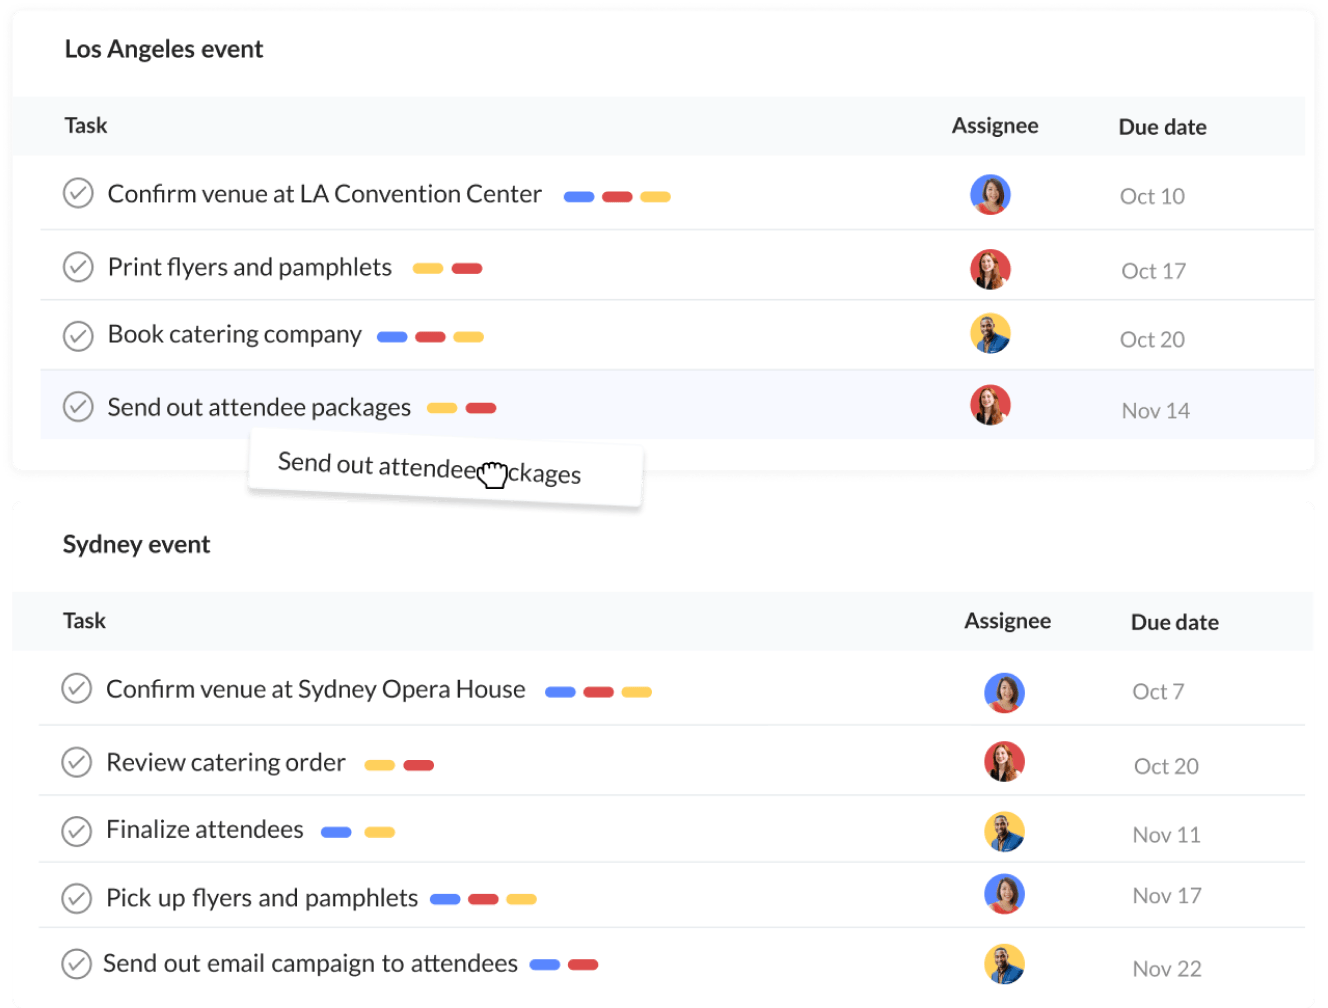Image resolution: width=1328 pixels, height=1008 pixels.
Task: Toggle completion check for Print flyers and pamphlets
Action: point(78,267)
